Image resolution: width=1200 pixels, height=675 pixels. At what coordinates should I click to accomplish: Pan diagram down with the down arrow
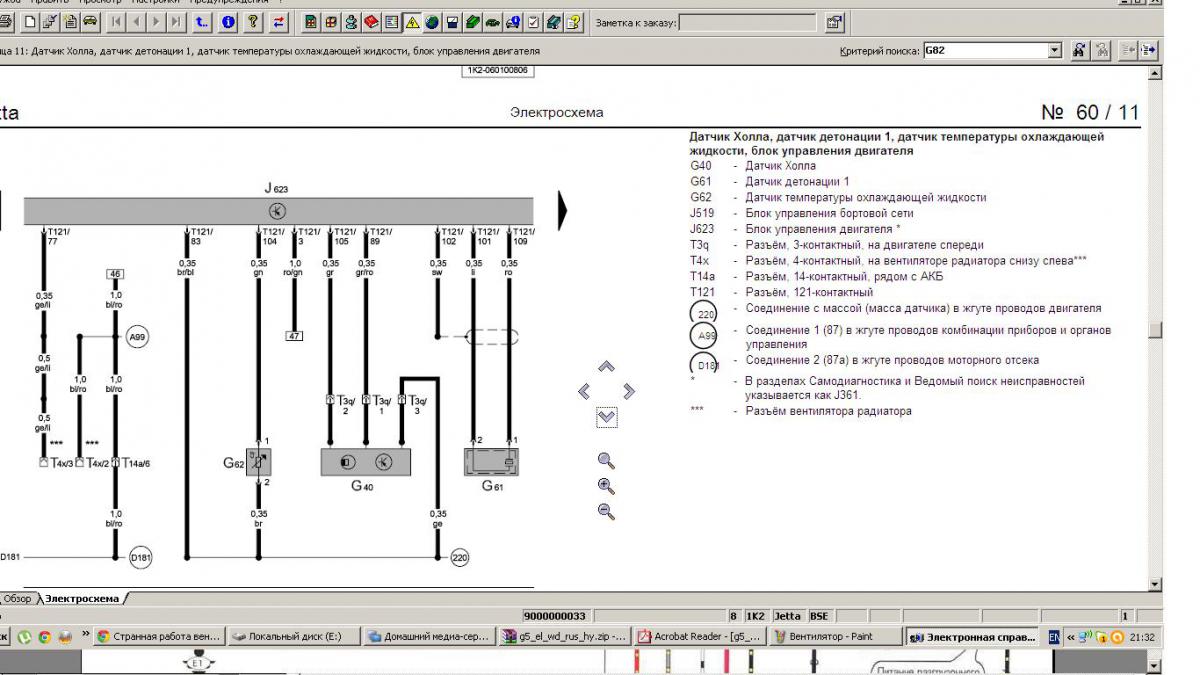coord(606,417)
